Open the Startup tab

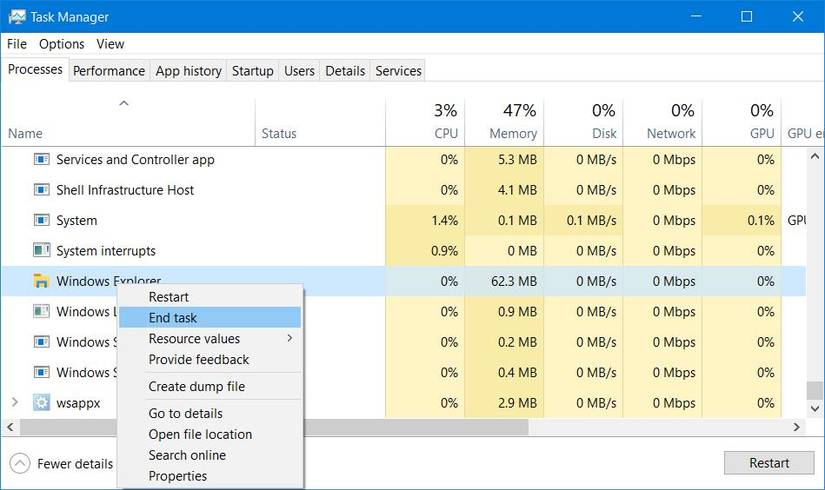tap(252, 71)
